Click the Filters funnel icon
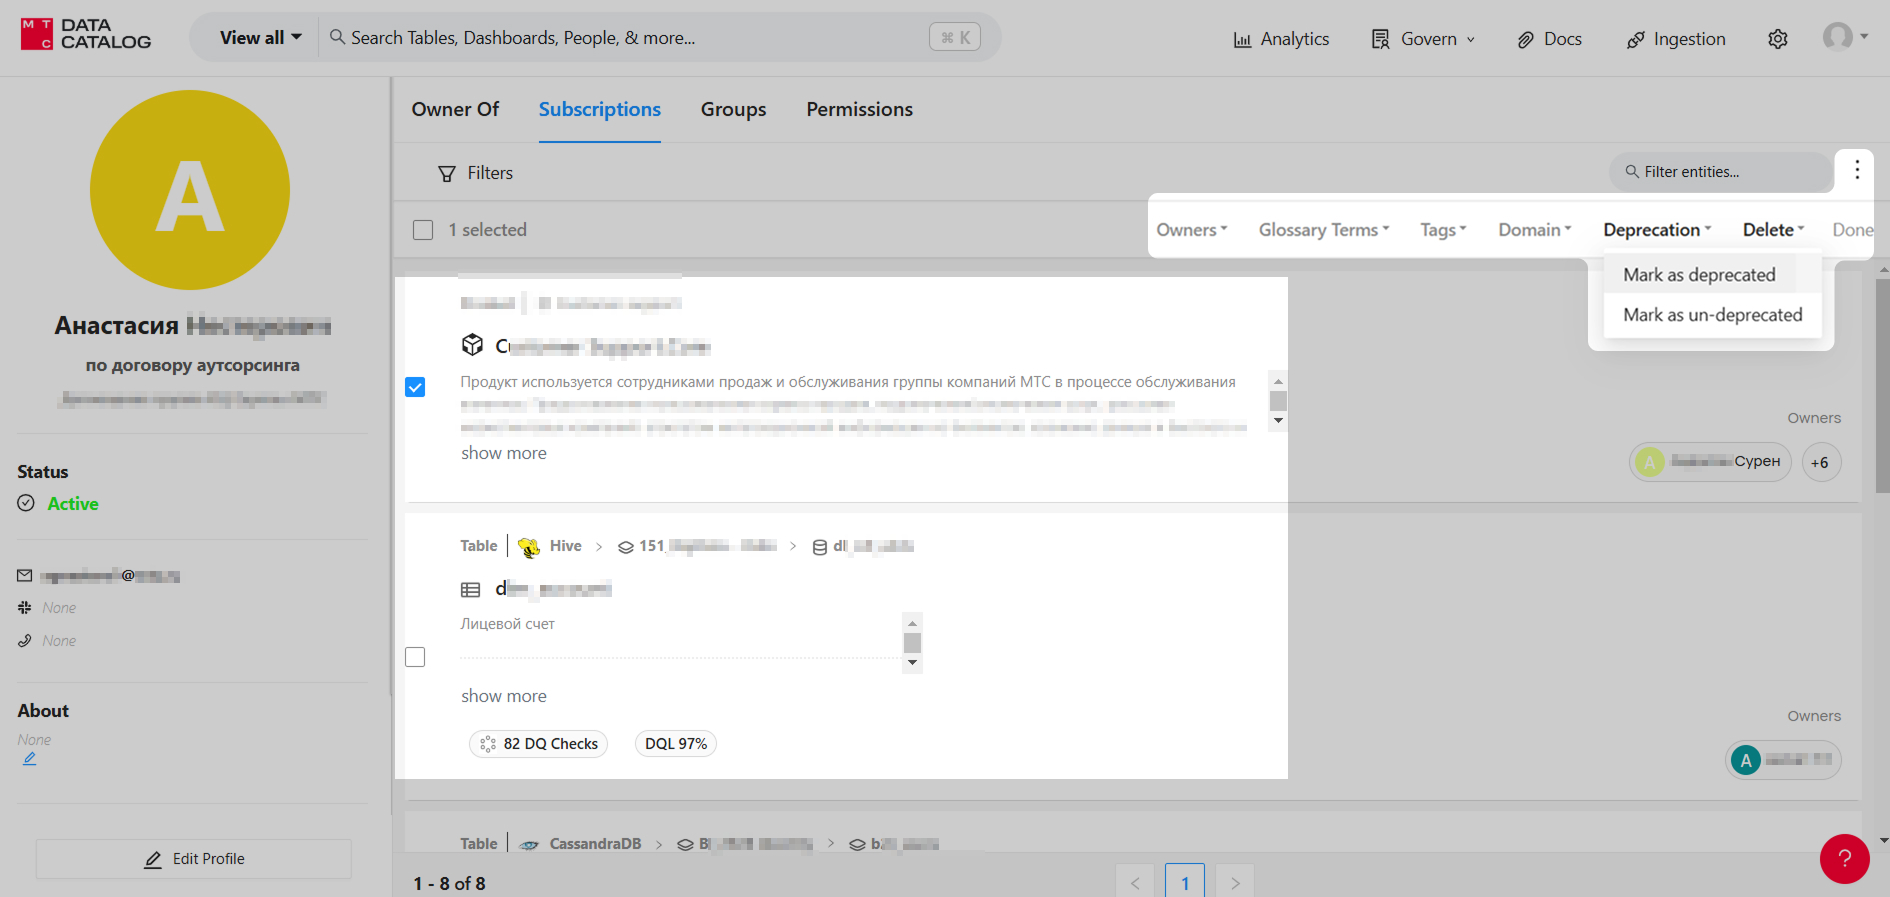 point(447,174)
